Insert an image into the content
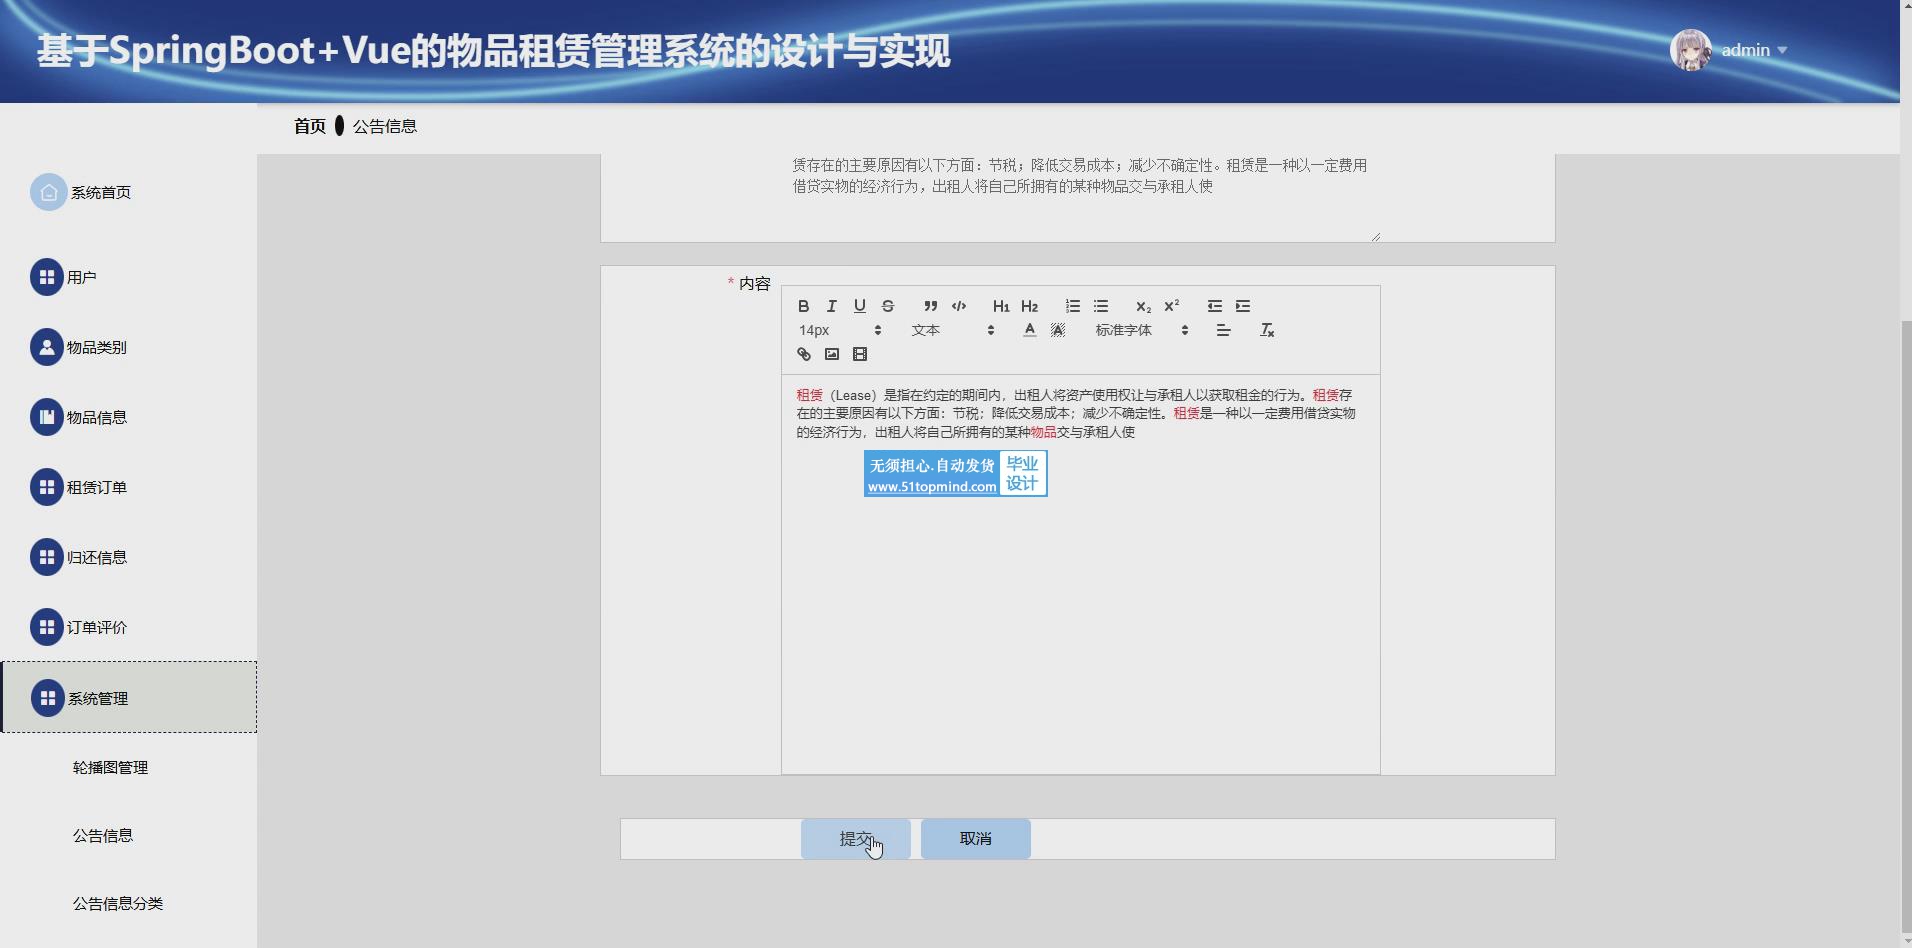1912x948 pixels. [831, 354]
